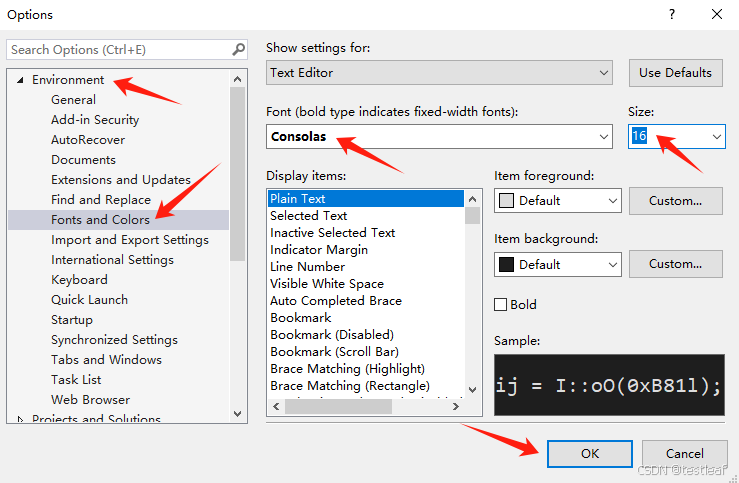Select Brace Matching (Rectangle) item
The image size is (739, 483).
(x=350, y=385)
